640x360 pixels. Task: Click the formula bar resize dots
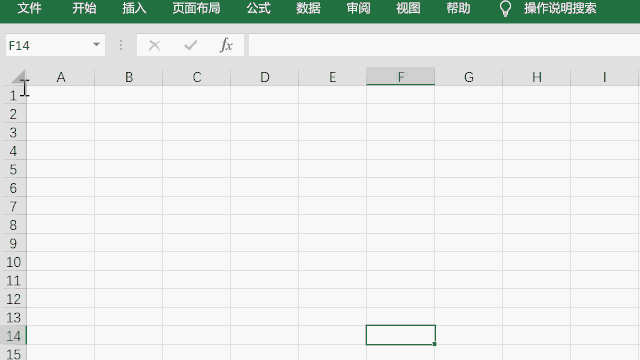pos(121,45)
